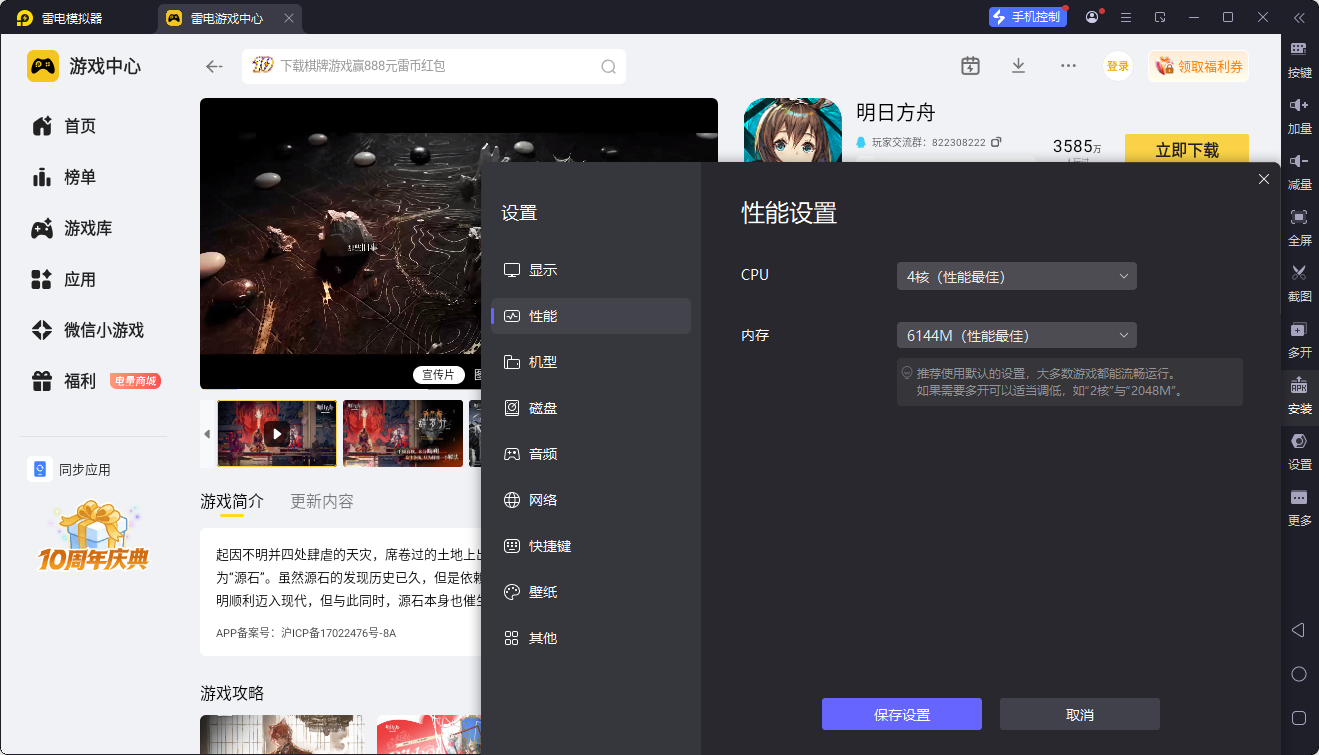Click the 登录 login button
Screen dimensions: 1319x755
pyautogui.click(x=1118, y=66)
